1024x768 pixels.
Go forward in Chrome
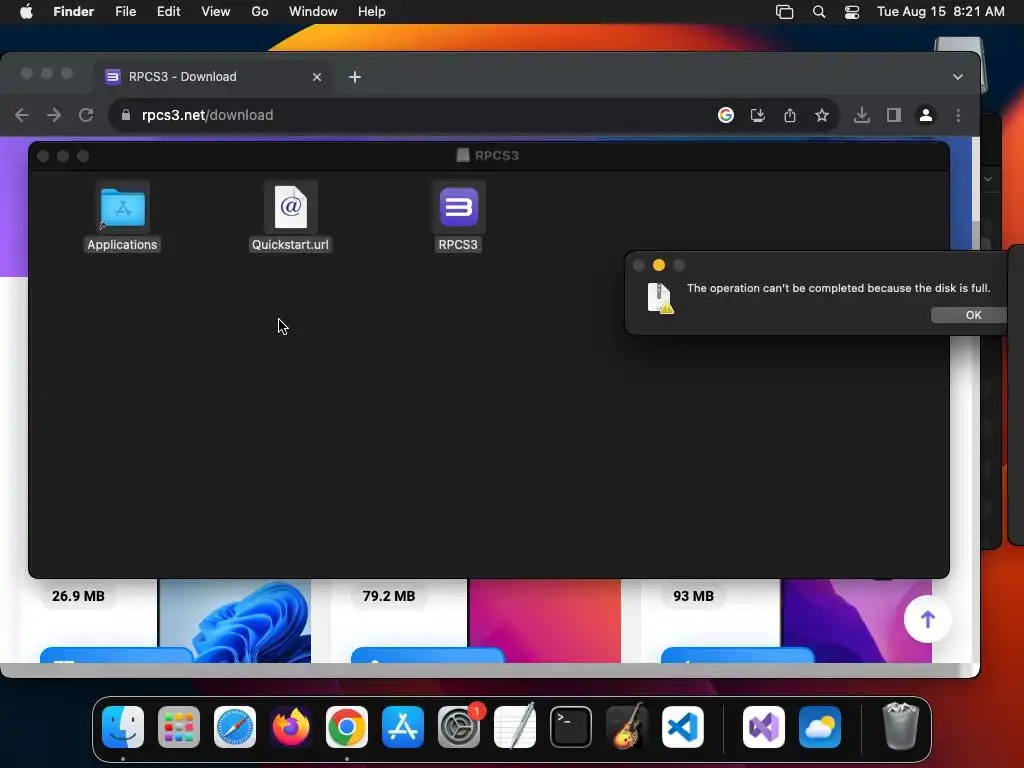point(54,115)
